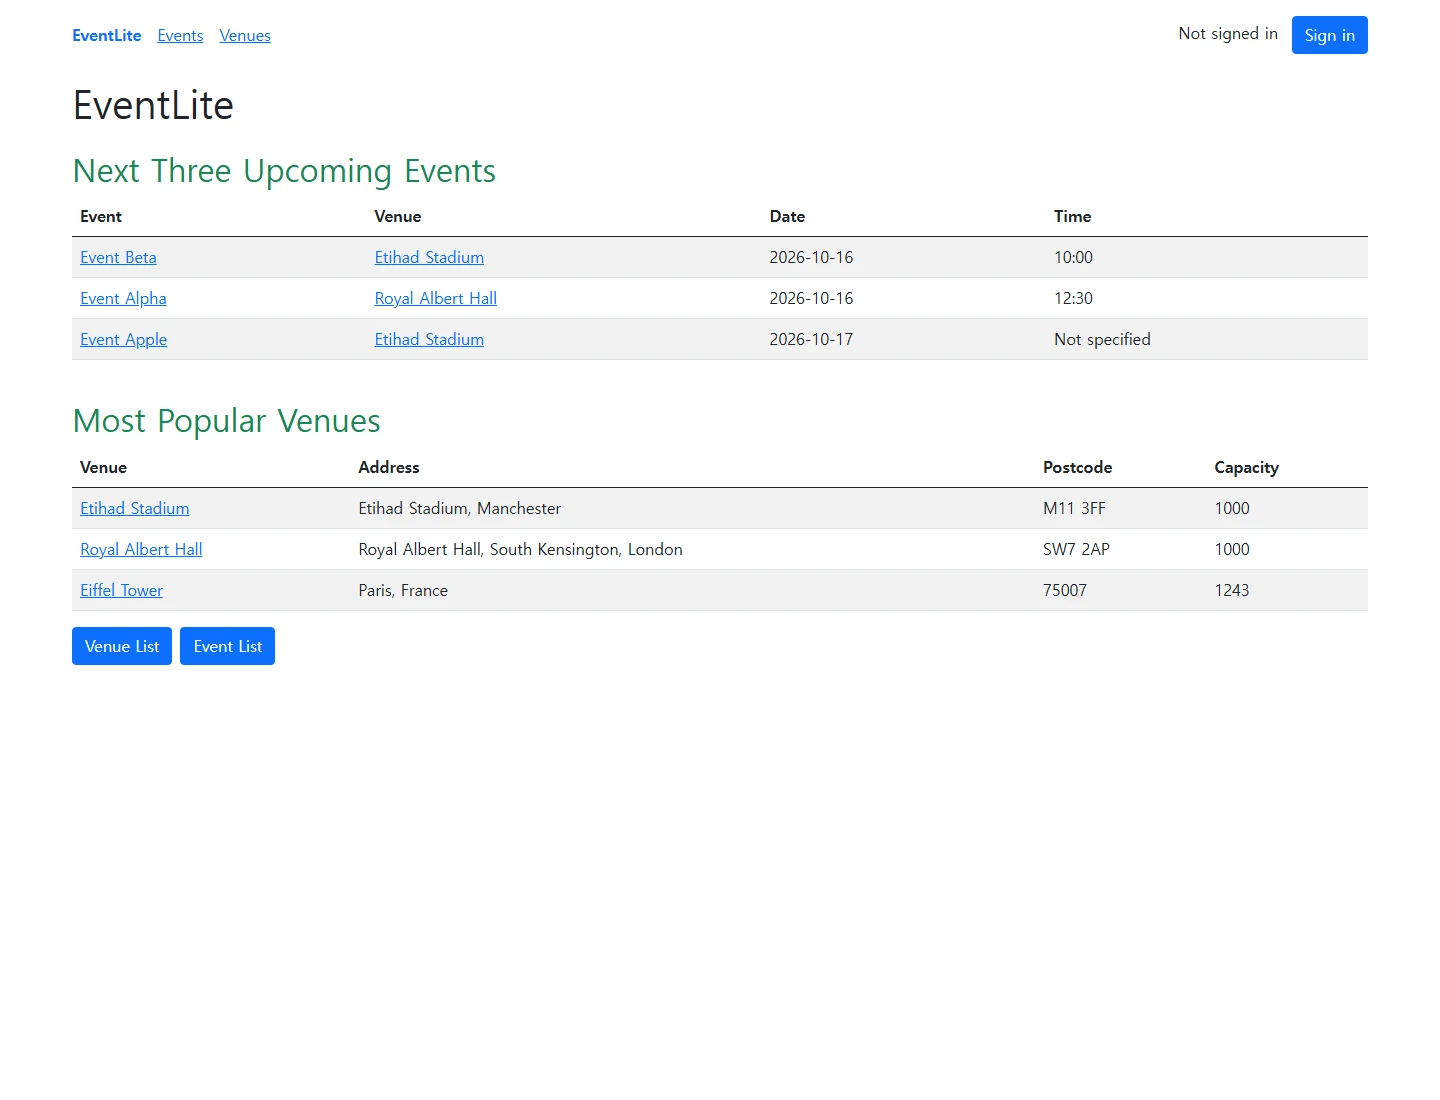Select the date 2026-10-17
This screenshot has width=1440, height=1100.
811,339
